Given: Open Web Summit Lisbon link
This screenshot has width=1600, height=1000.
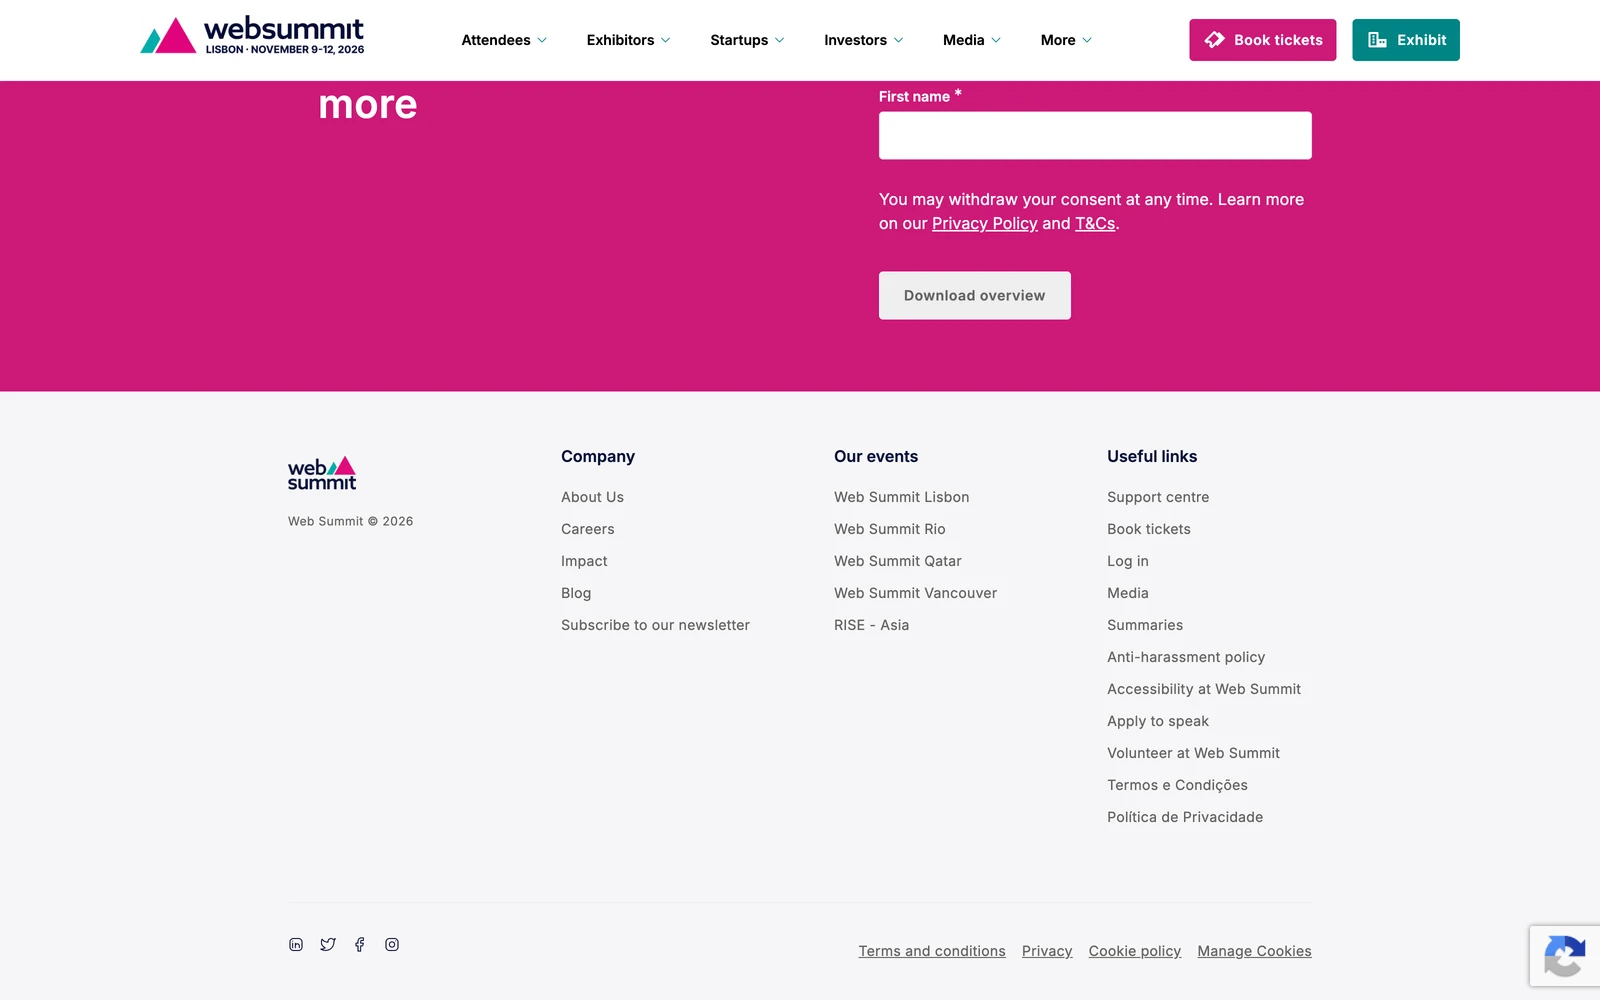Looking at the screenshot, I should tap(902, 497).
